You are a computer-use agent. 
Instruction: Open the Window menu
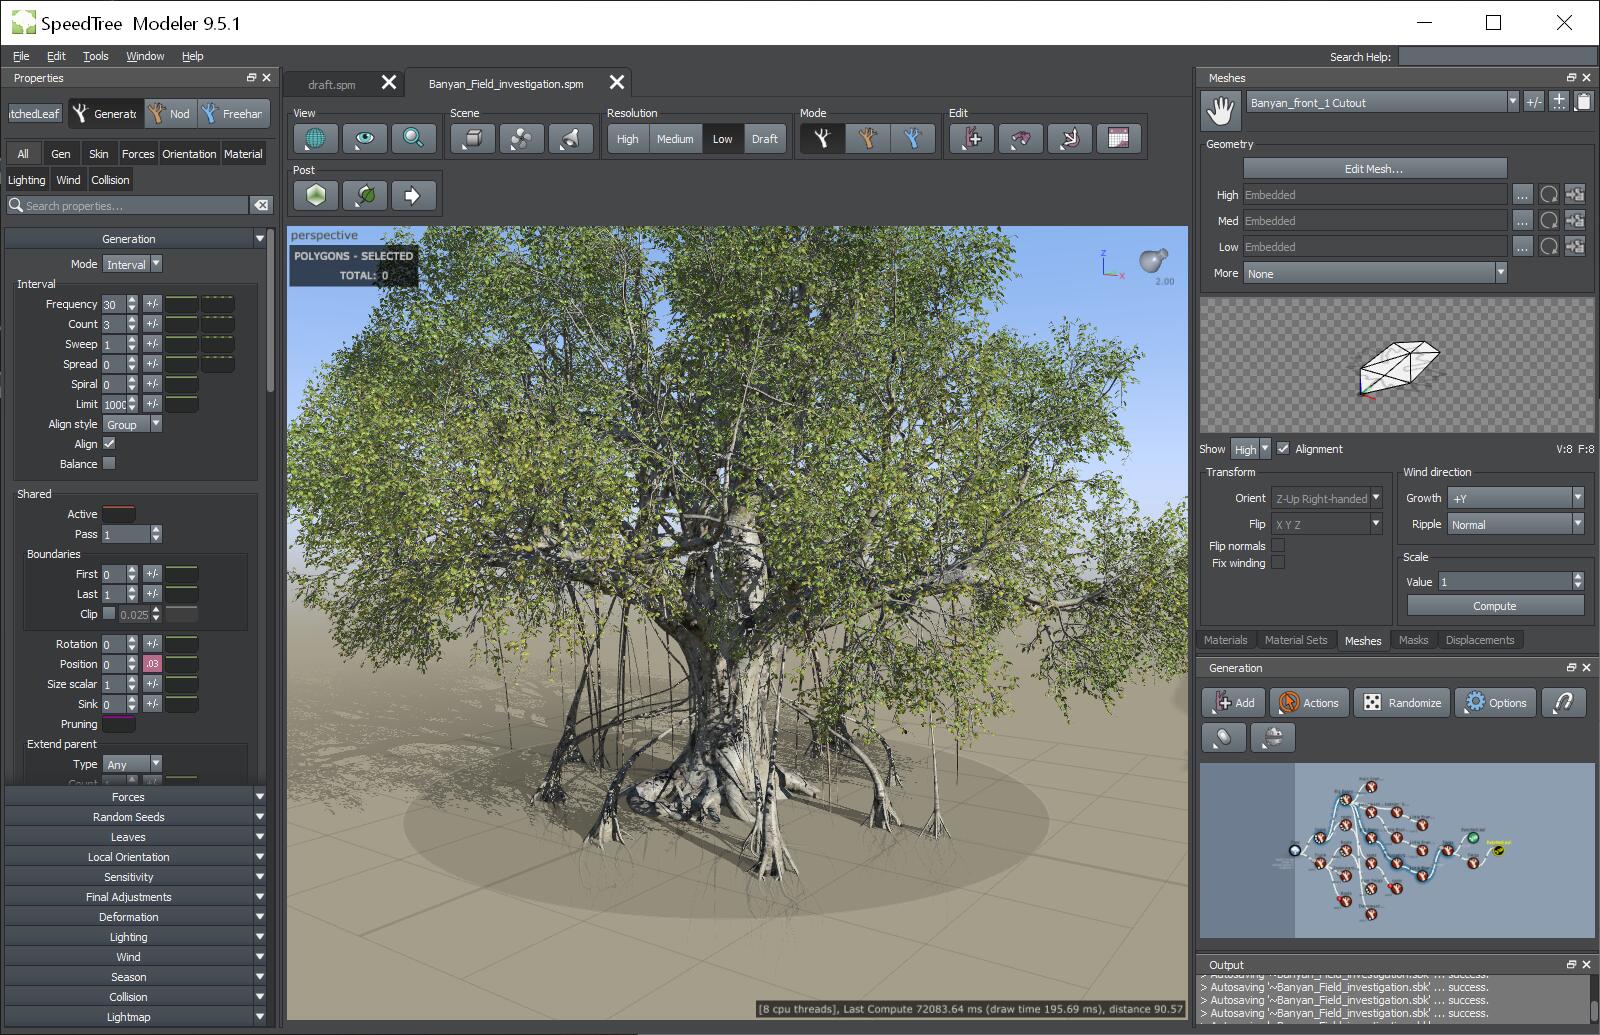pos(145,56)
